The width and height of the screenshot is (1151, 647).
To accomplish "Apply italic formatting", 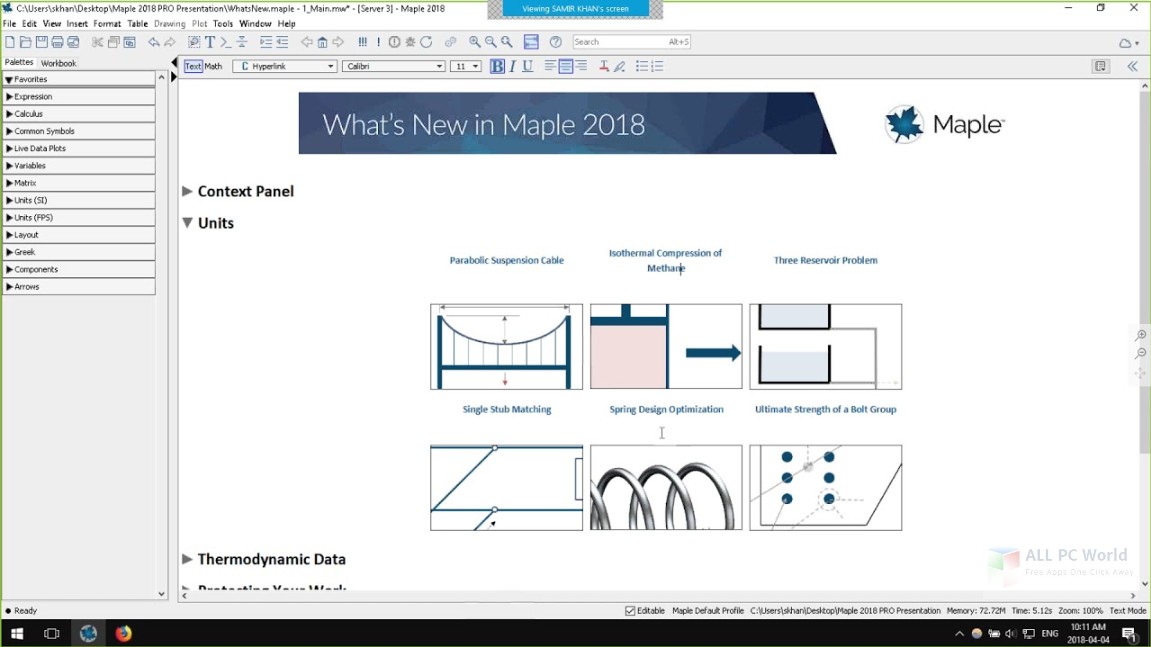I will point(512,66).
